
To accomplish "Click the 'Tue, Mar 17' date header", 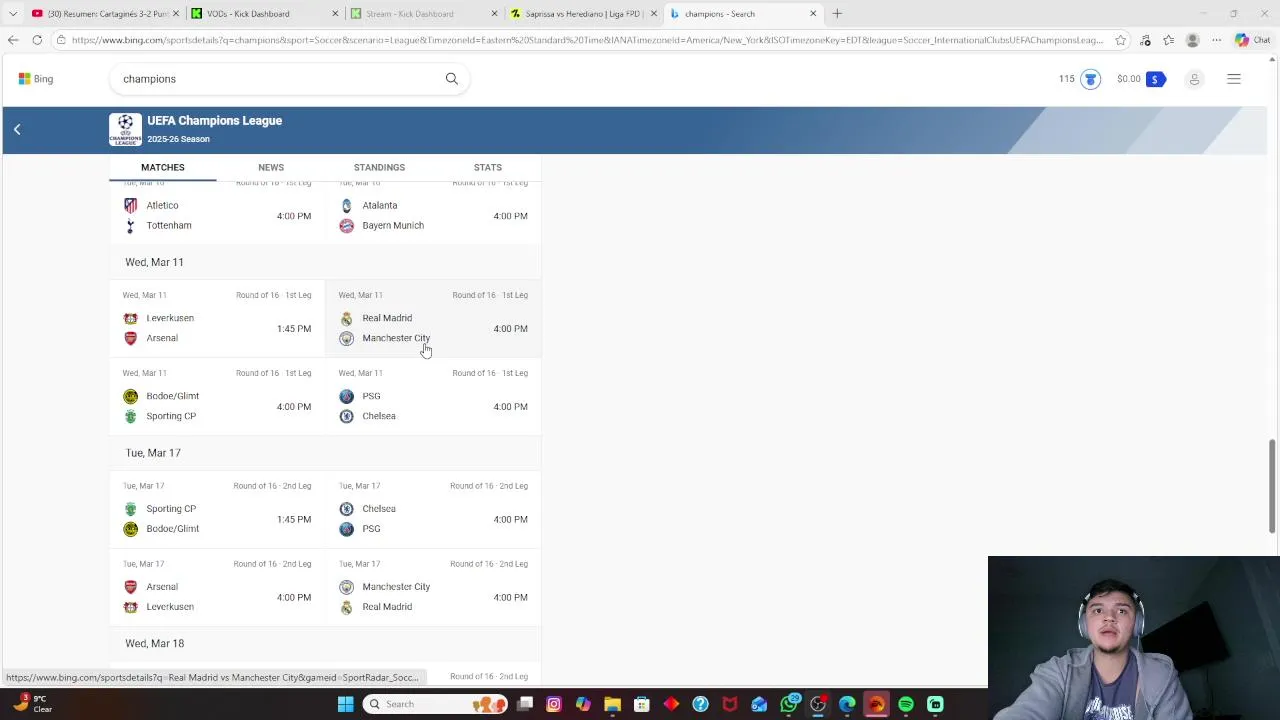I will tap(153, 453).
